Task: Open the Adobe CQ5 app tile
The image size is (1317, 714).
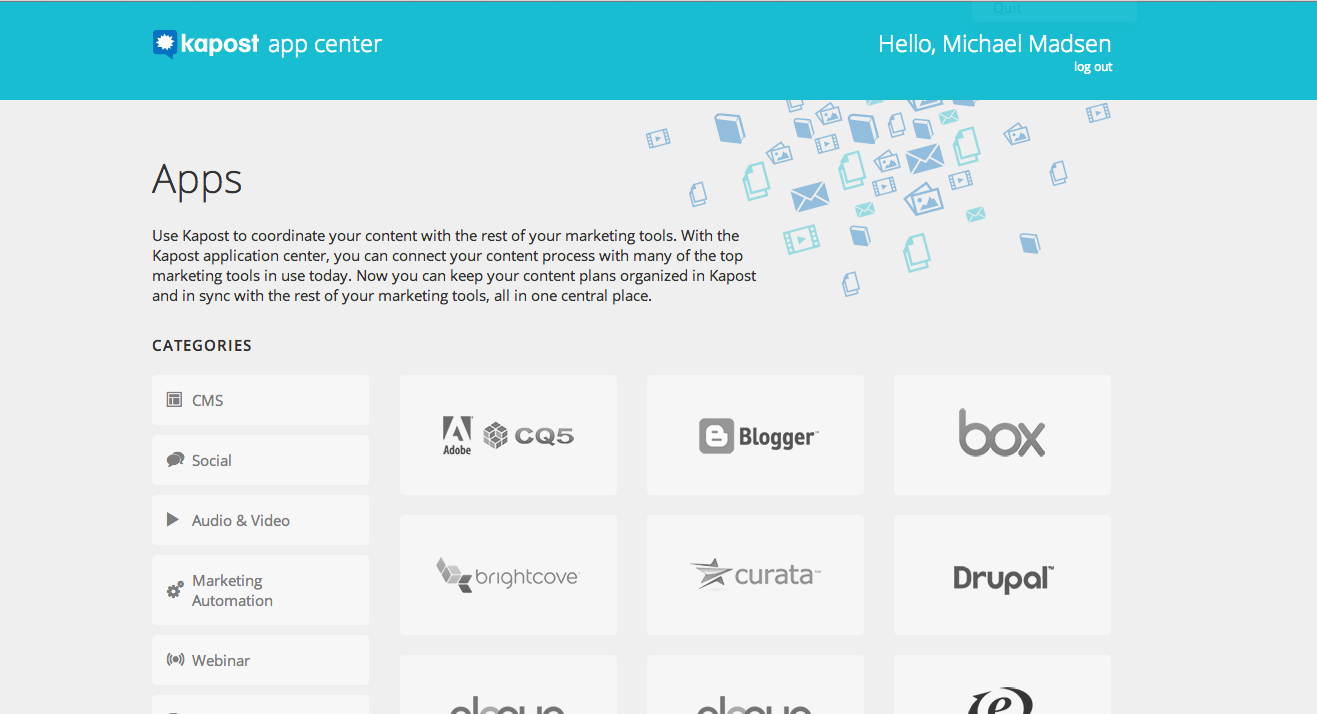Action: pos(508,435)
